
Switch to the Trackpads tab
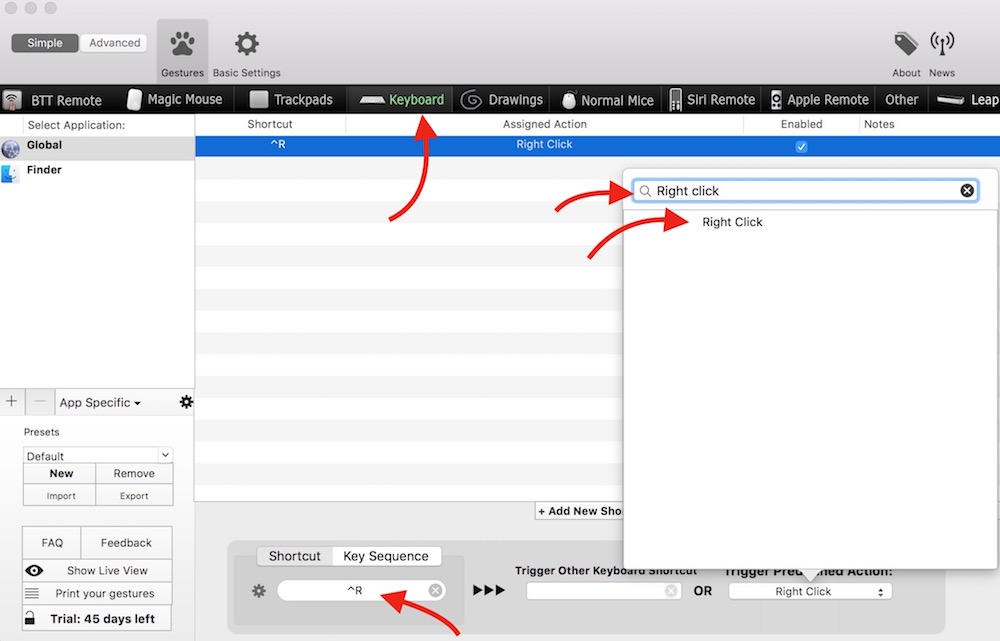pyautogui.click(x=291, y=100)
